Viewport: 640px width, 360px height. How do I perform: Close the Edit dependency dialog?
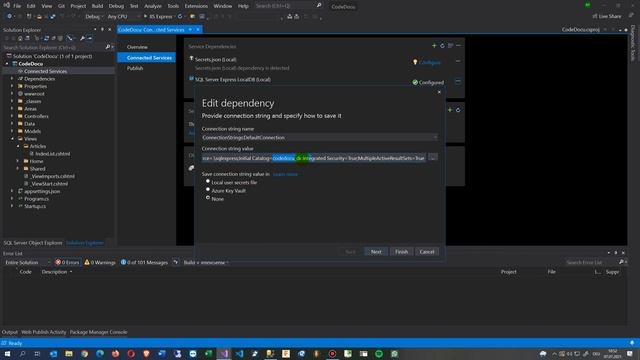coord(439,92)
